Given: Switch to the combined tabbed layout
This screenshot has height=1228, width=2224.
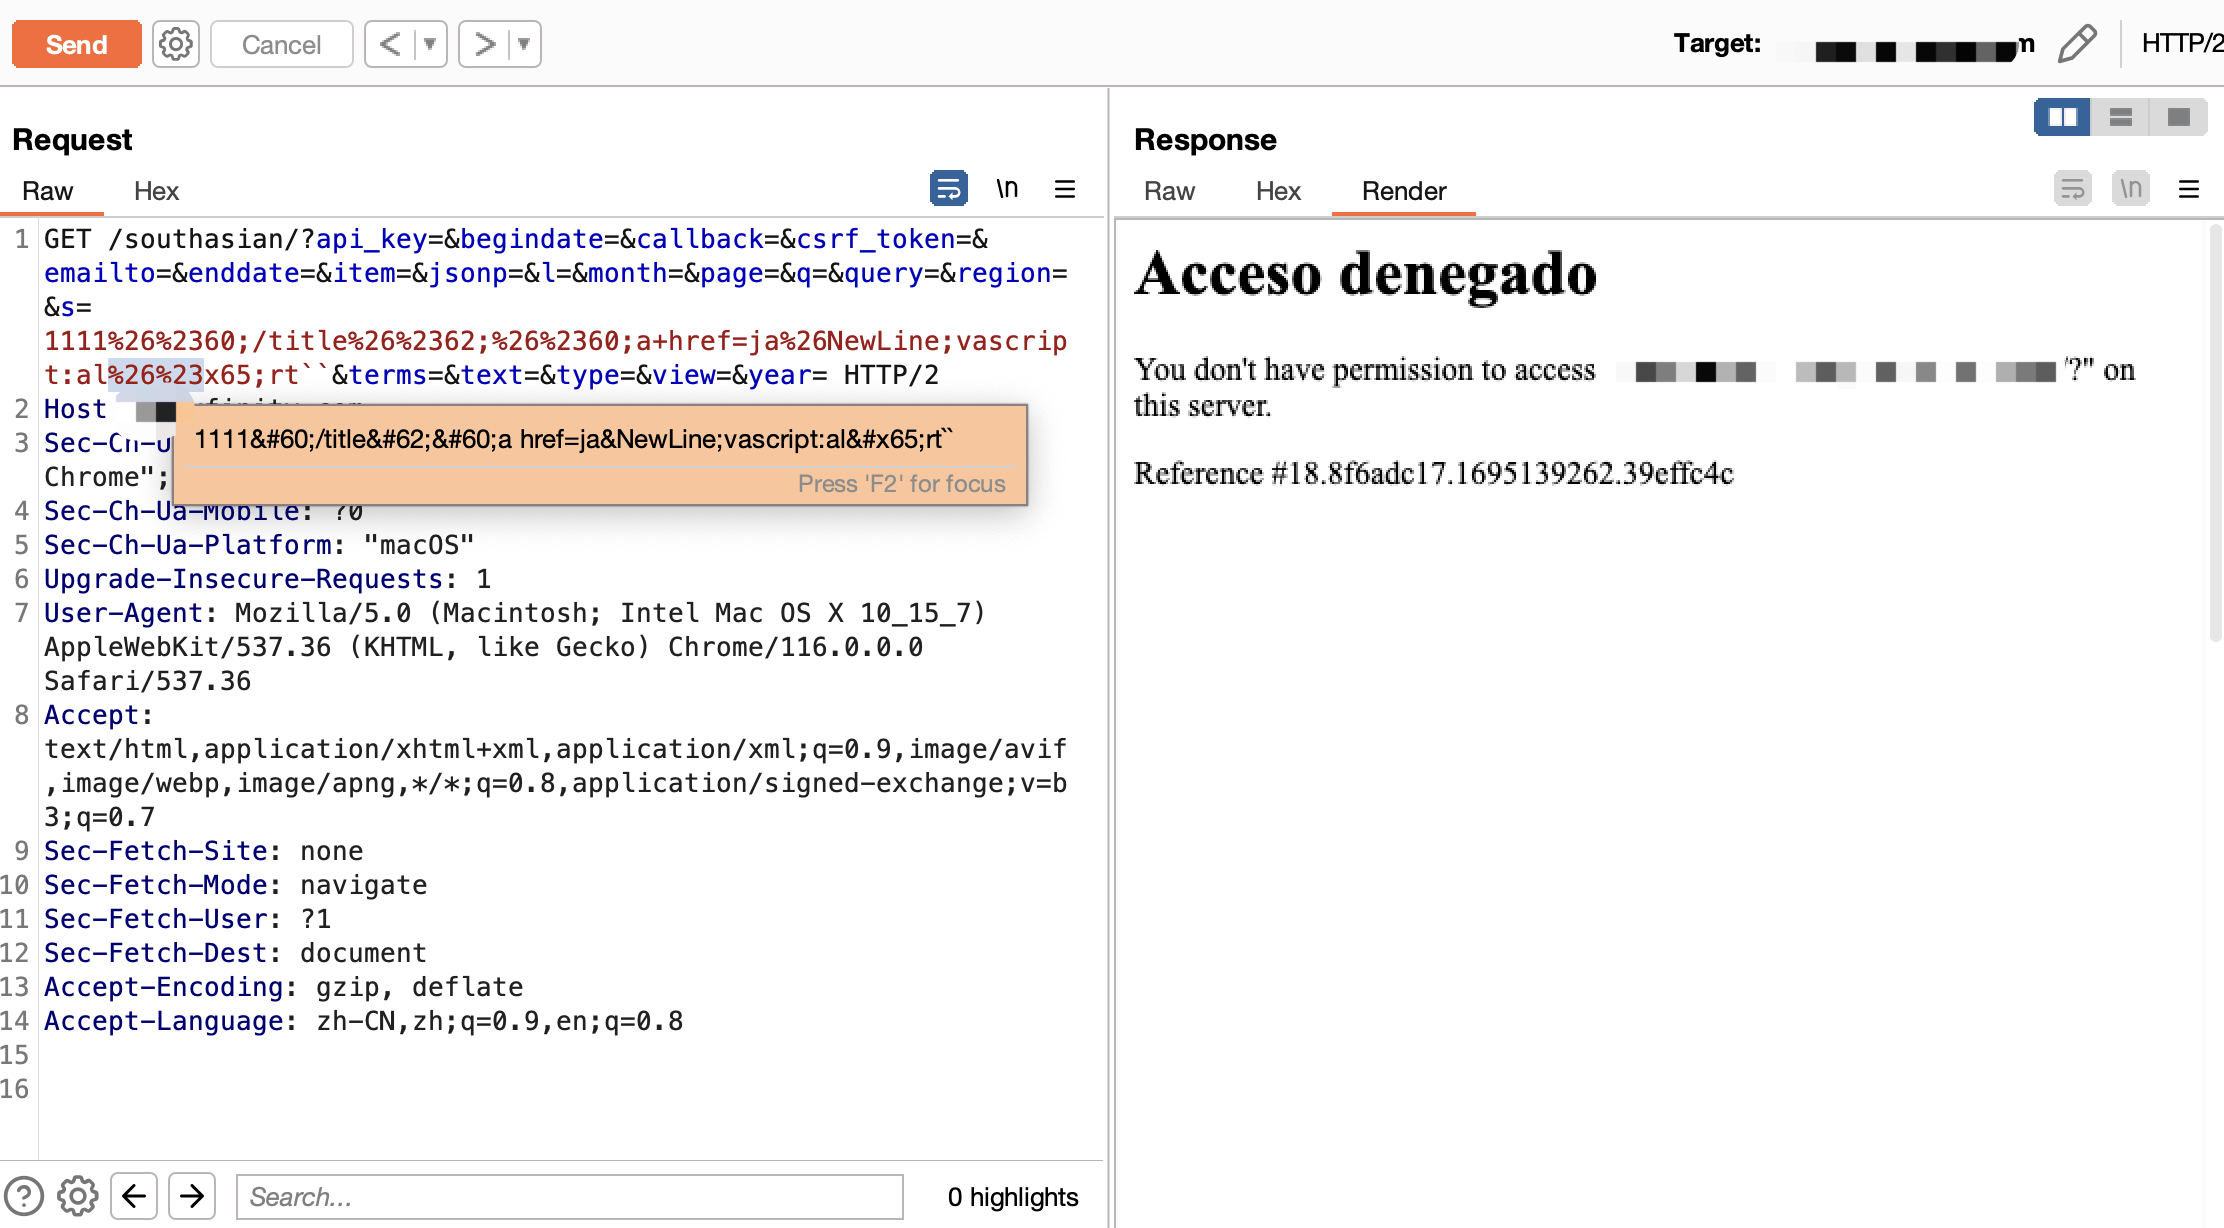Looking at the screenshot, I should click(x=2178, y=117).
